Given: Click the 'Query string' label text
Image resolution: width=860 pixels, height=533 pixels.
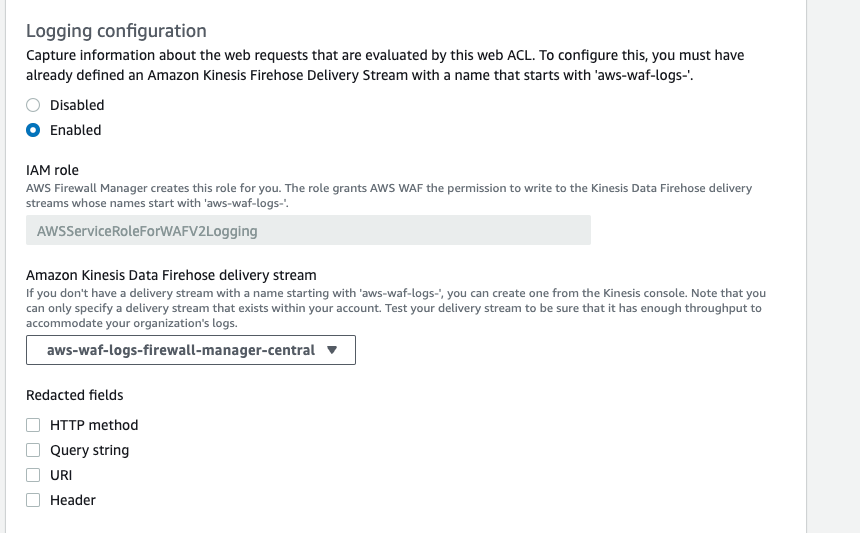Looking at the screenshot, I should pyautogui.click(x=89, y=450).
